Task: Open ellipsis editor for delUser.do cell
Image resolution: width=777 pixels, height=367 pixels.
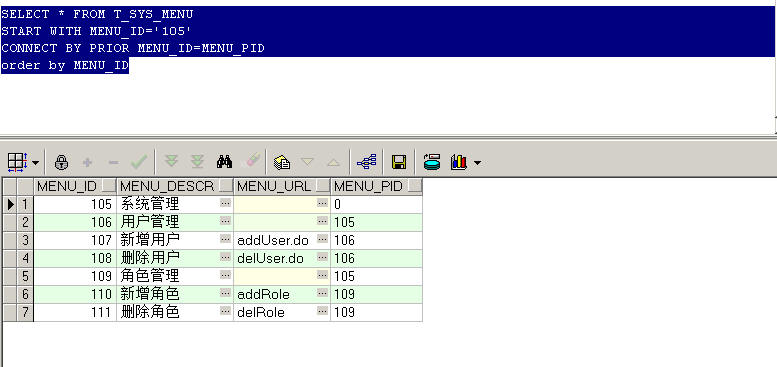Action: [x=323, y=257]
